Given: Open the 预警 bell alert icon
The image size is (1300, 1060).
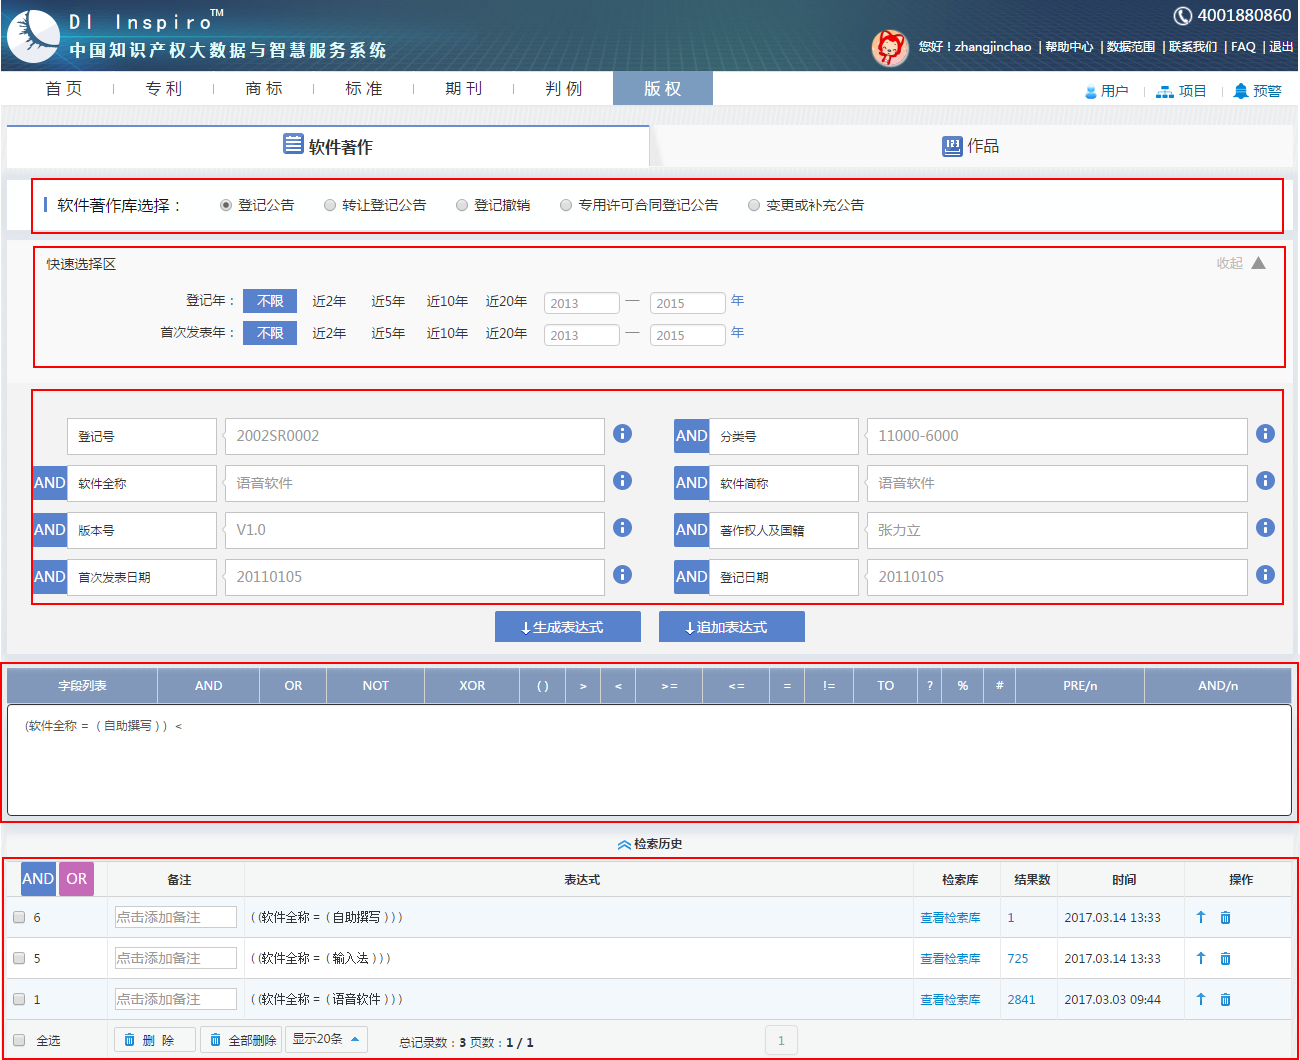Looking at the screenshot, I should (1241, 91).
